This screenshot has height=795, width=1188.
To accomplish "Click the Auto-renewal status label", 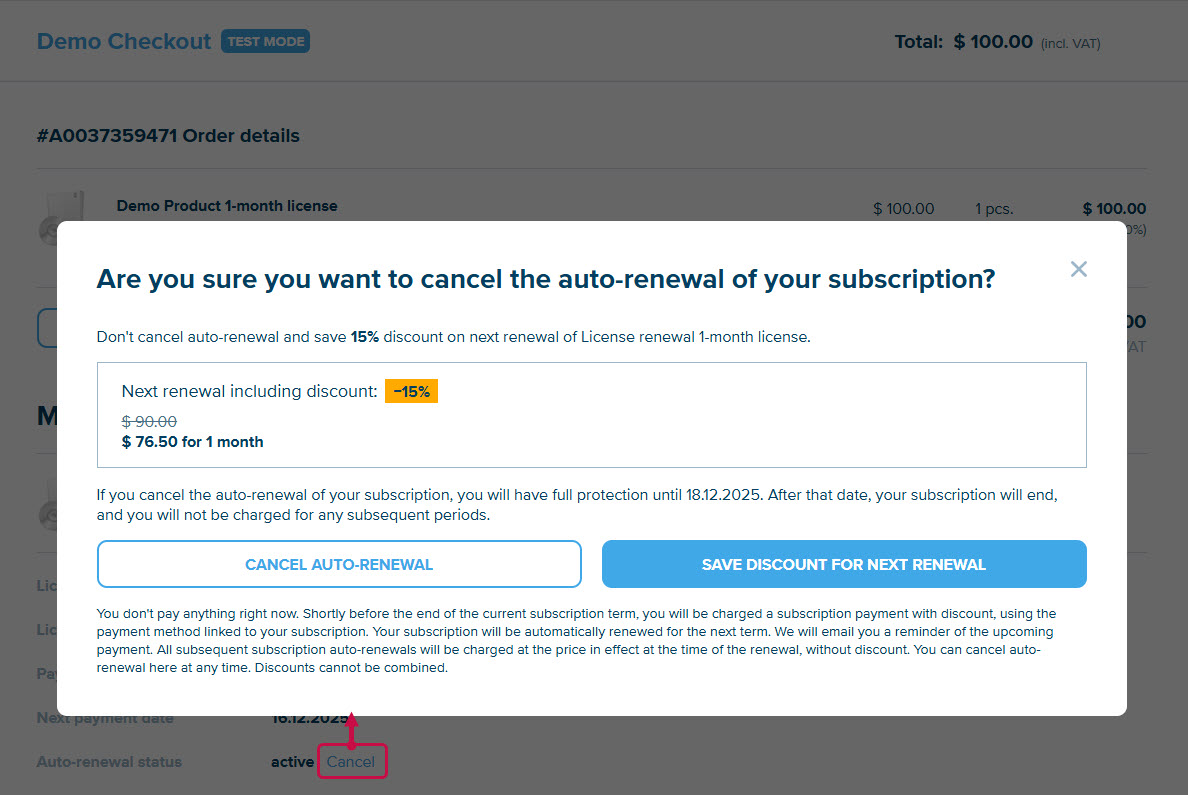I will pyautogui.click(x=109, y=762).
